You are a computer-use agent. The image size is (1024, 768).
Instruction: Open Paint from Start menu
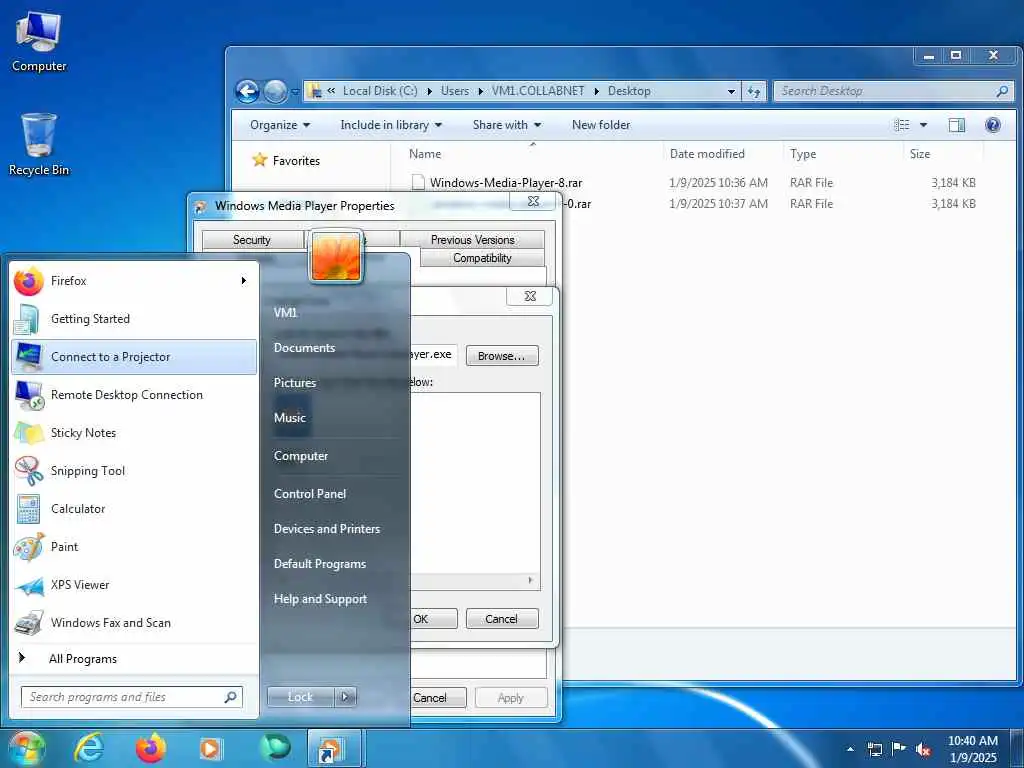(x=134, y=547)
